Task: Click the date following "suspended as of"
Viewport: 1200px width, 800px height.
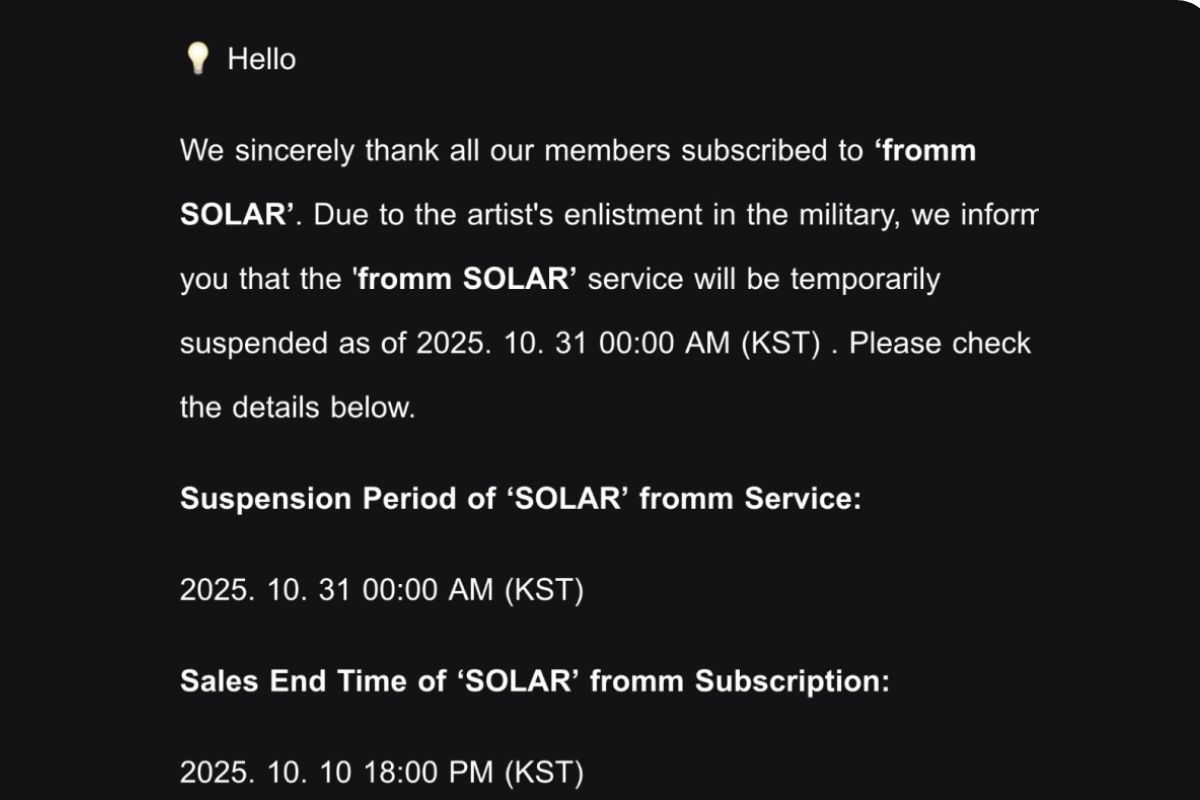Action: point(618,343)
